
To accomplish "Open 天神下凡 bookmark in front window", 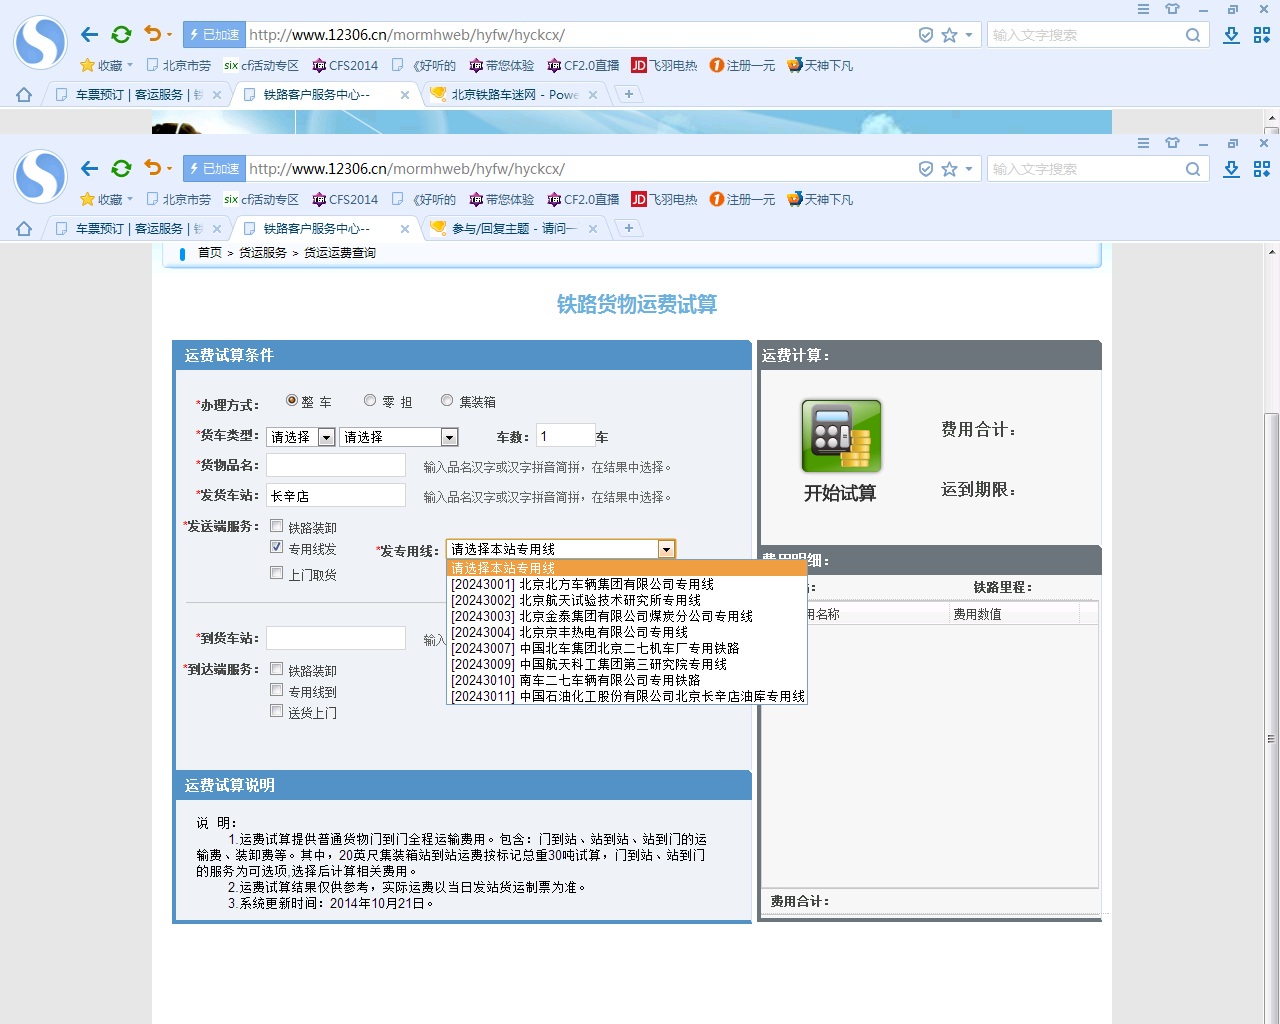I will click(820, 200).
